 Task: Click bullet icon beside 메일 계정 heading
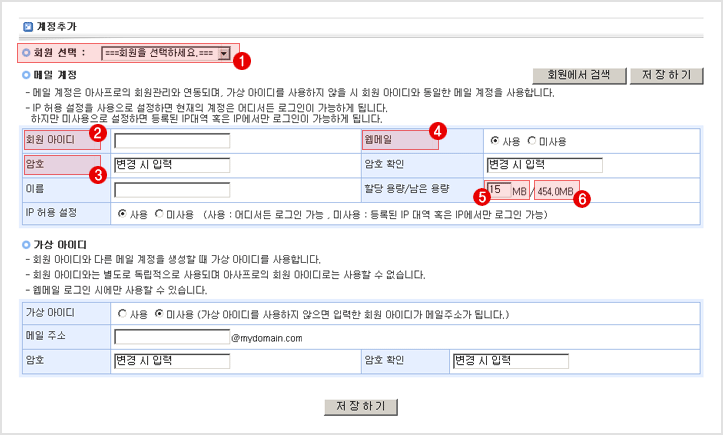[x=25, y=75]
